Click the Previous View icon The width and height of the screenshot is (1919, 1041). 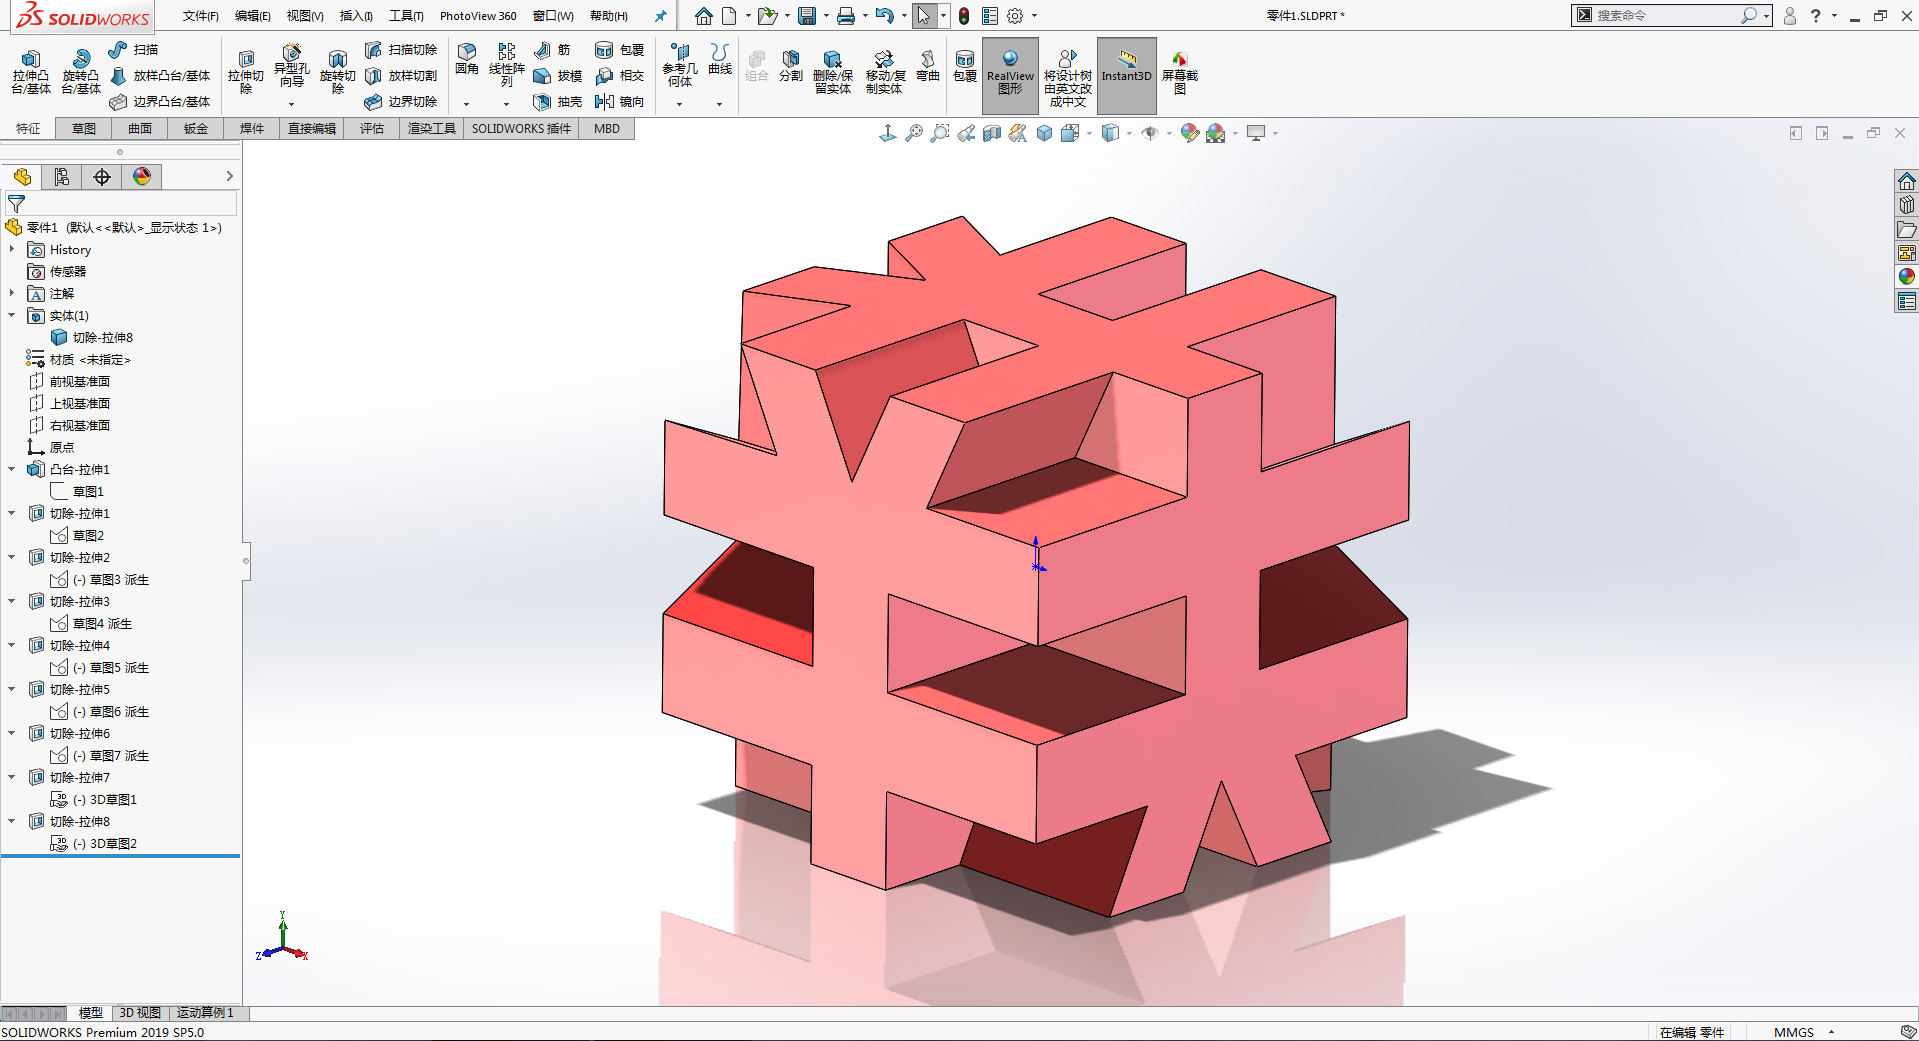[966, 133]
